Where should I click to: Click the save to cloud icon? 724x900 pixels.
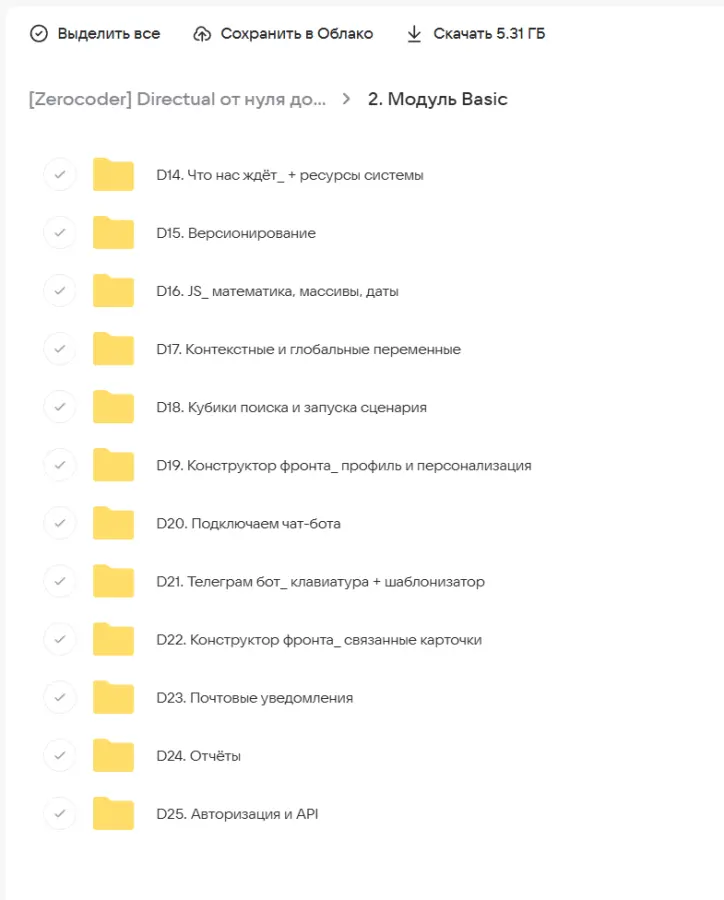pyautogui.click(x=203, y=34)
